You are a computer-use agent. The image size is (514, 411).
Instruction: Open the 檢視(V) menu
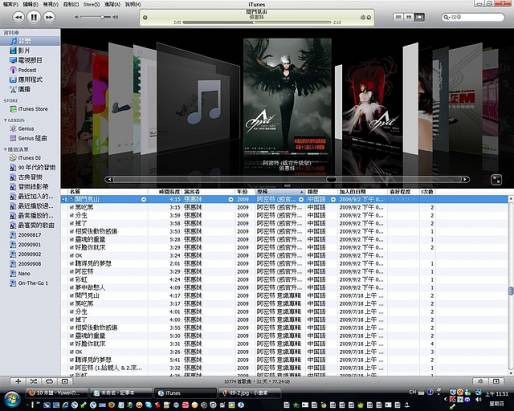tap(51, 4)
